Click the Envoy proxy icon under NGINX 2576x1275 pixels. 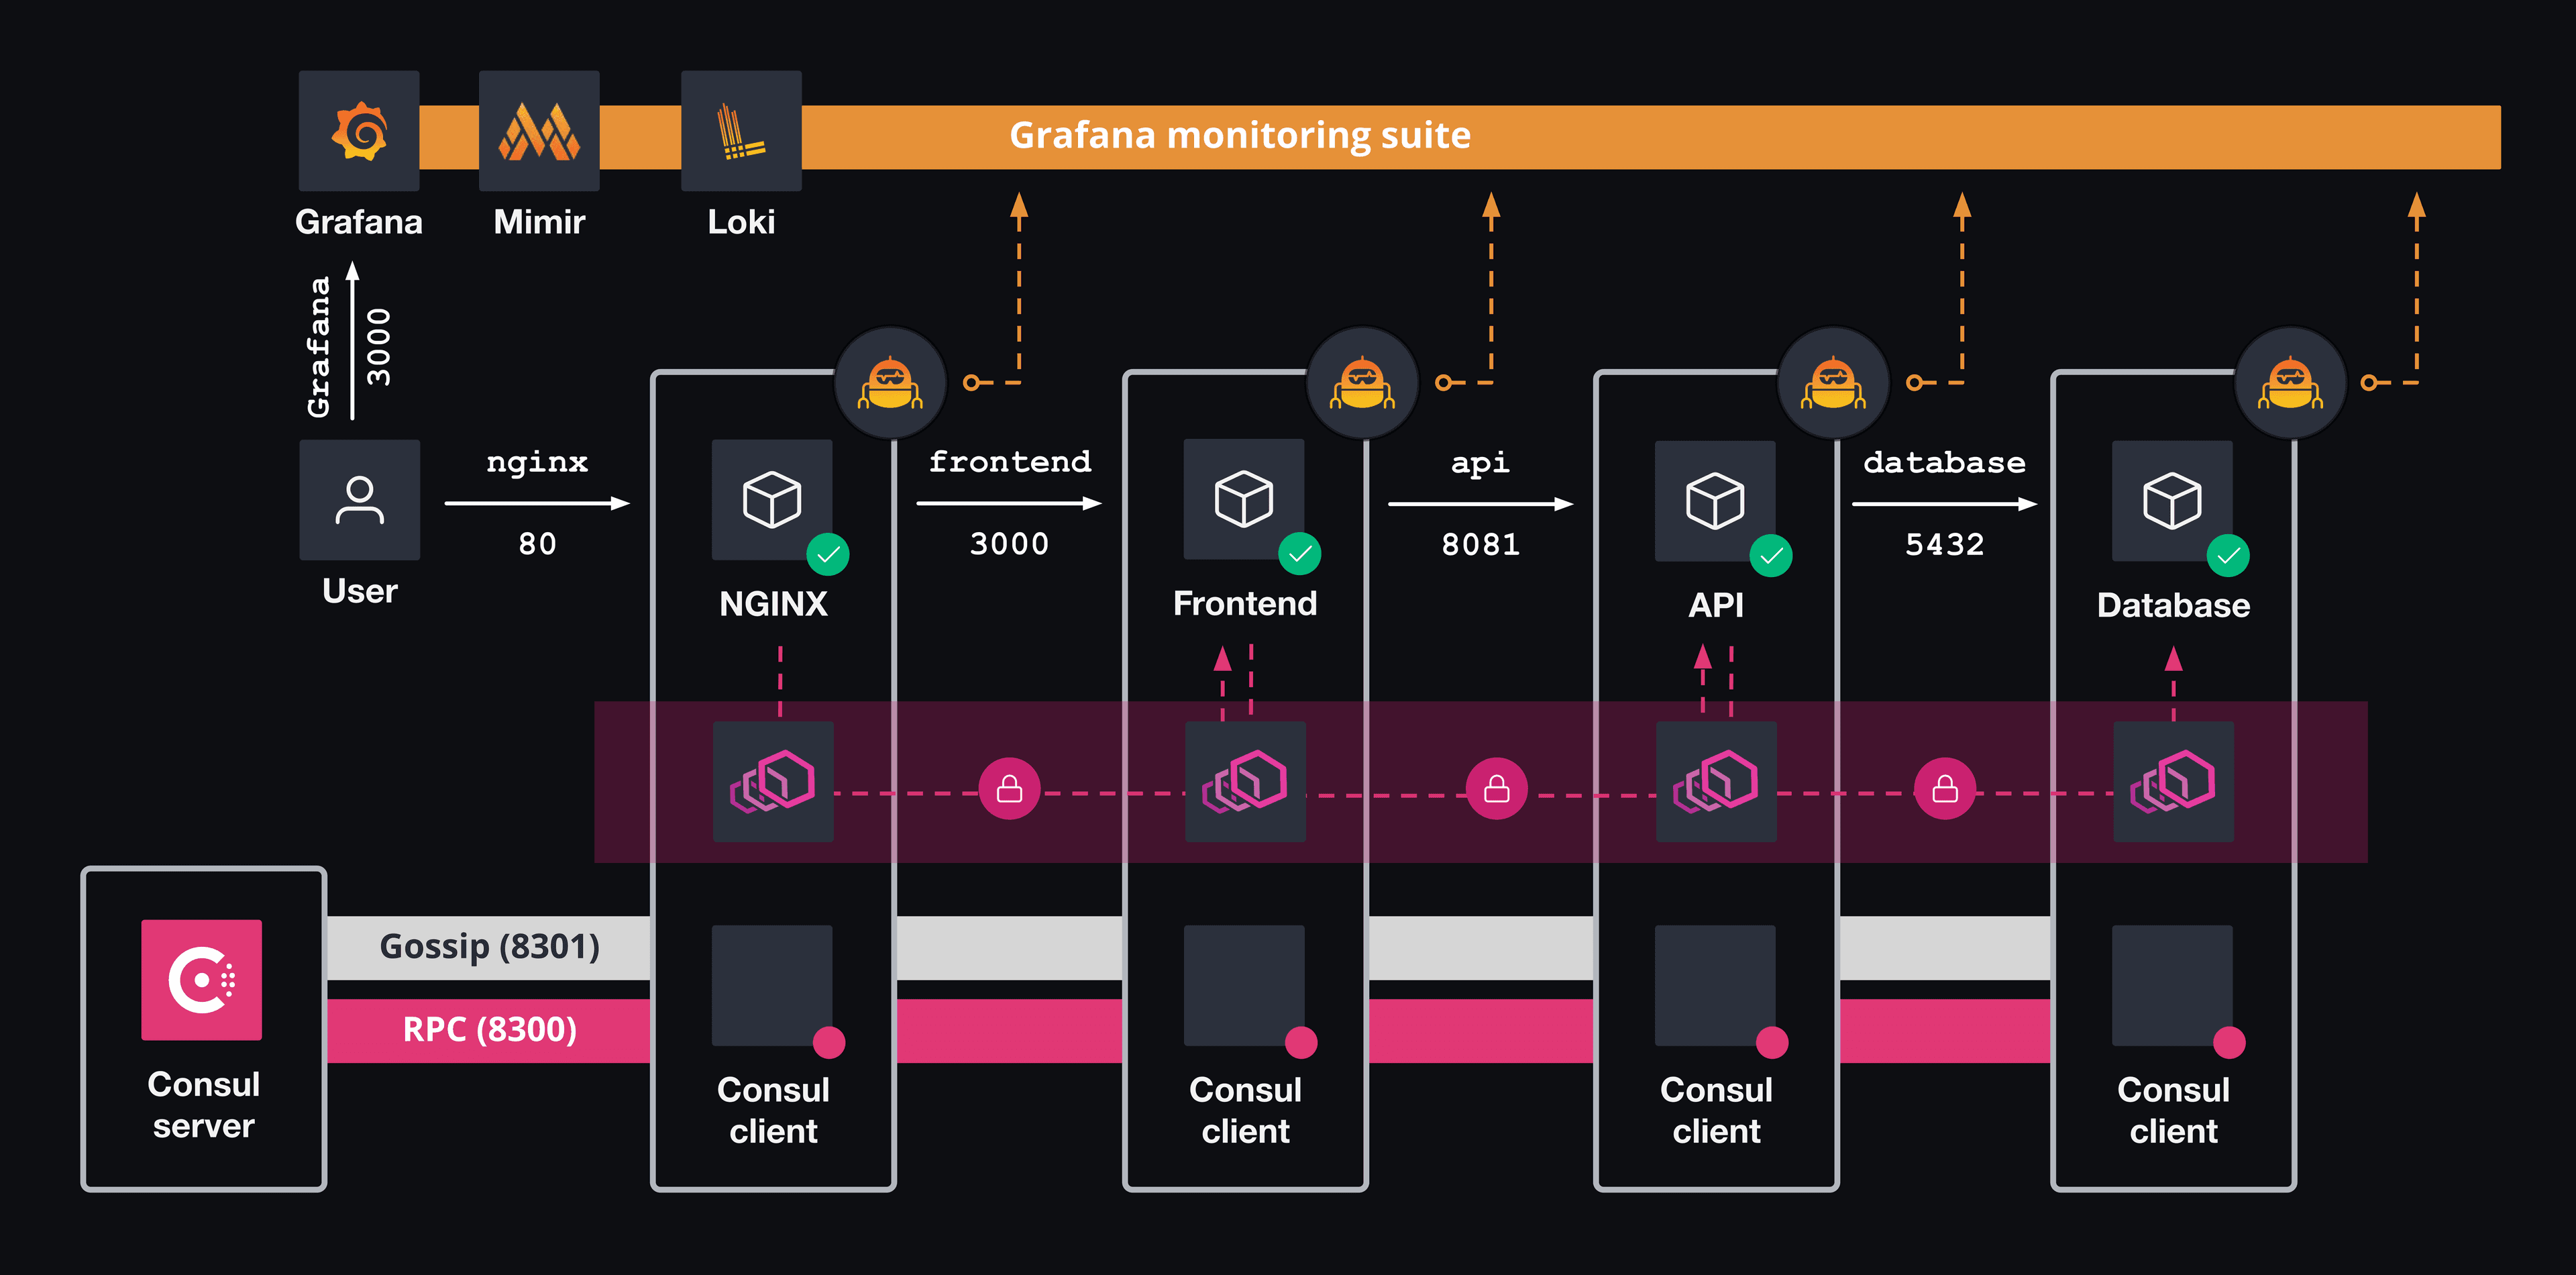coord(773,782)
